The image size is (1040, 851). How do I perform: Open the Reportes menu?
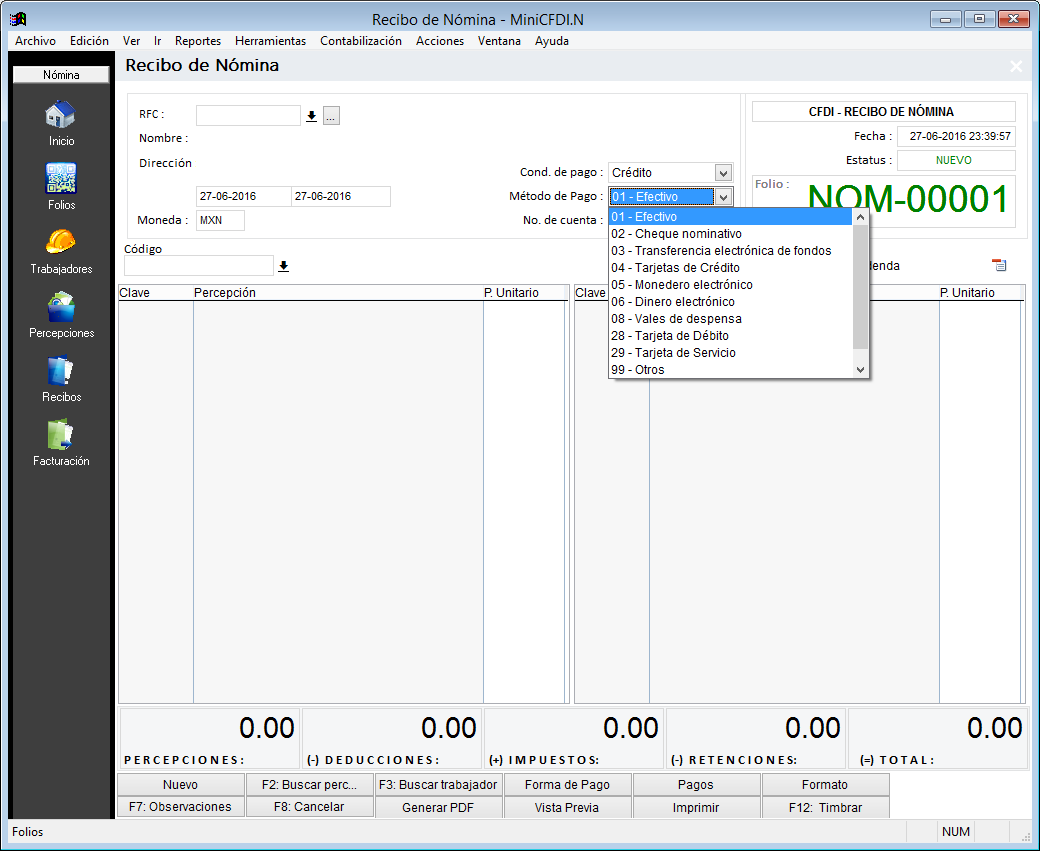click(x=198, y=41)
